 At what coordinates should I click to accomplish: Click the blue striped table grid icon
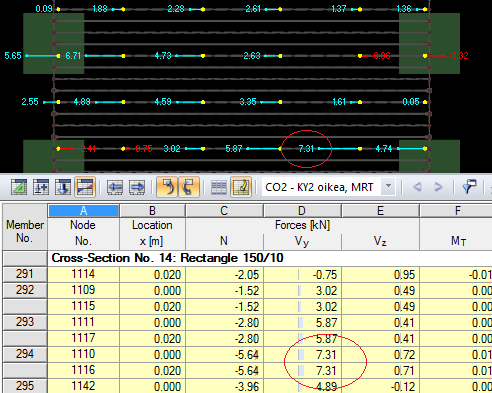coord(219,187)
